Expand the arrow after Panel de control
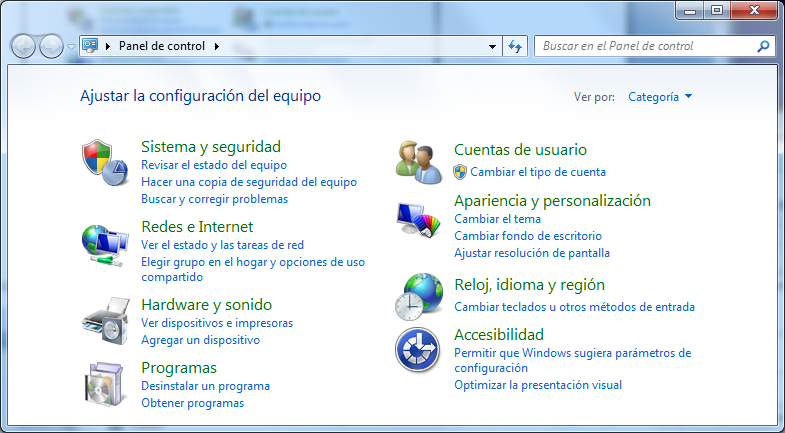 click(217, 46)
